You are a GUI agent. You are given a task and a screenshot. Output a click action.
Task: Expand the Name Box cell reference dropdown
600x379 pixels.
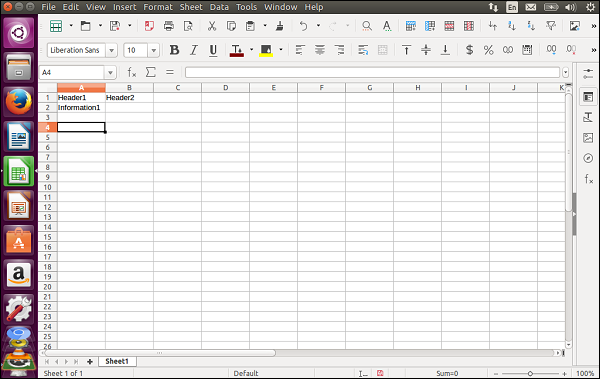(x=110, y=72)
